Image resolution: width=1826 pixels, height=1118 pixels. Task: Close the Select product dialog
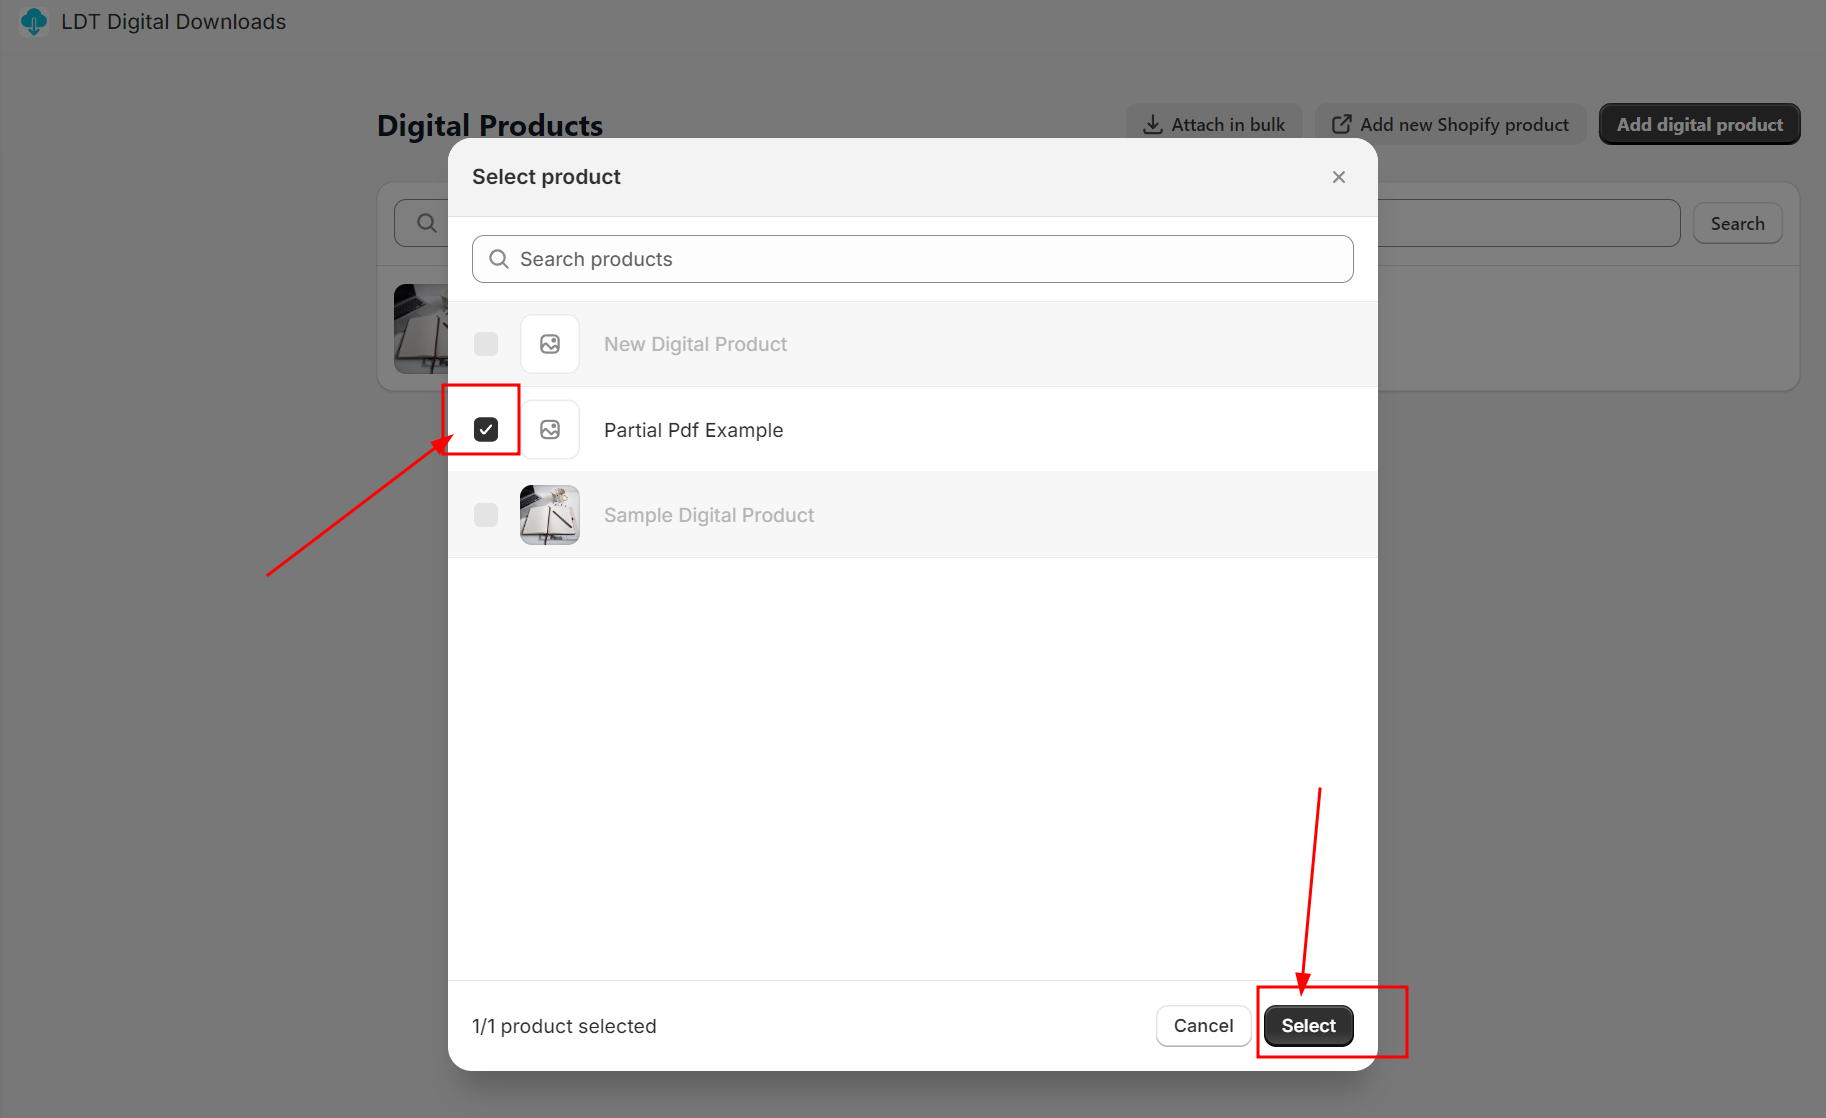click(x=1338, y=177)
